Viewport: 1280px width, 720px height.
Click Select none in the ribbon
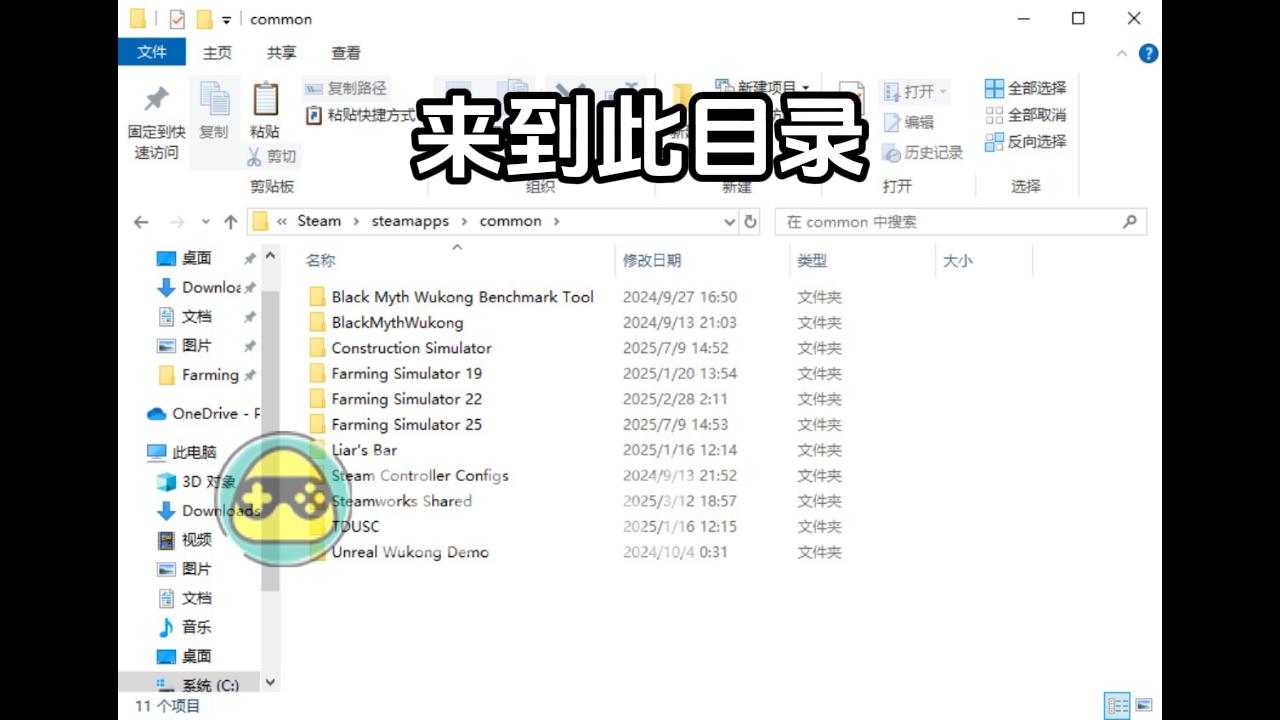click(1026, 115)
